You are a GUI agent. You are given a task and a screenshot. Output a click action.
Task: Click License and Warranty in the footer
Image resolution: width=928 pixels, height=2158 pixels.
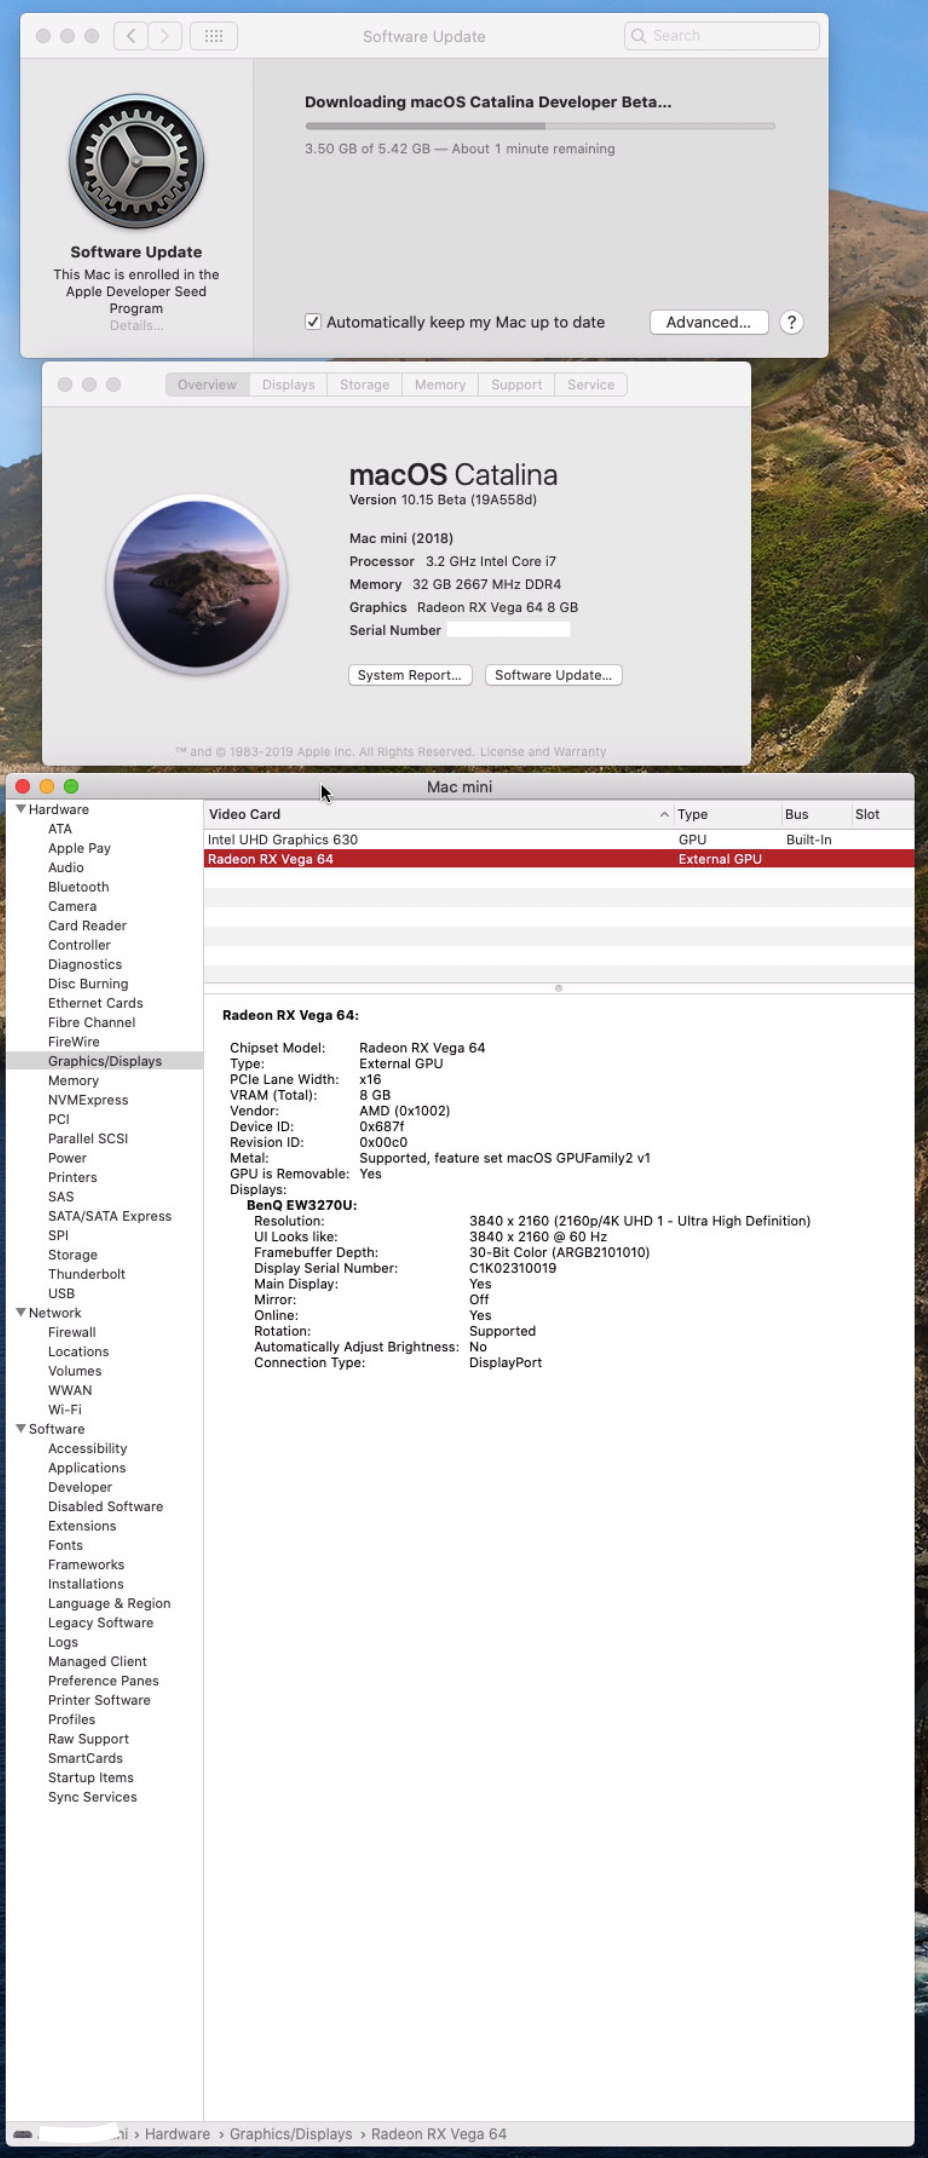(543, 752)
